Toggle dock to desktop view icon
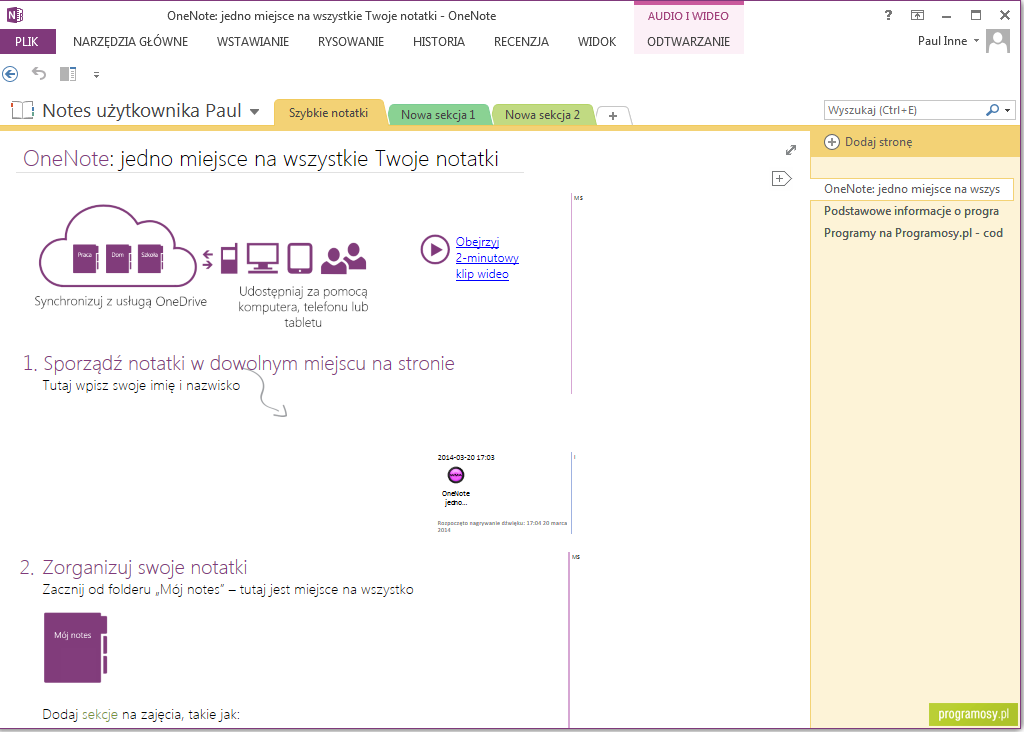Image resolution: width=1024 pixels, height=732 pixels. [68, 74]
